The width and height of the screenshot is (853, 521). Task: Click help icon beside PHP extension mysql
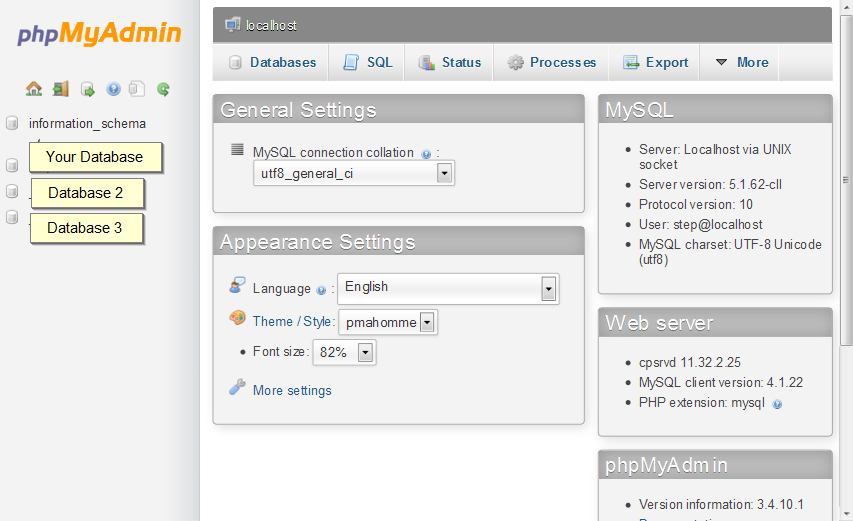tap(777, 404)
